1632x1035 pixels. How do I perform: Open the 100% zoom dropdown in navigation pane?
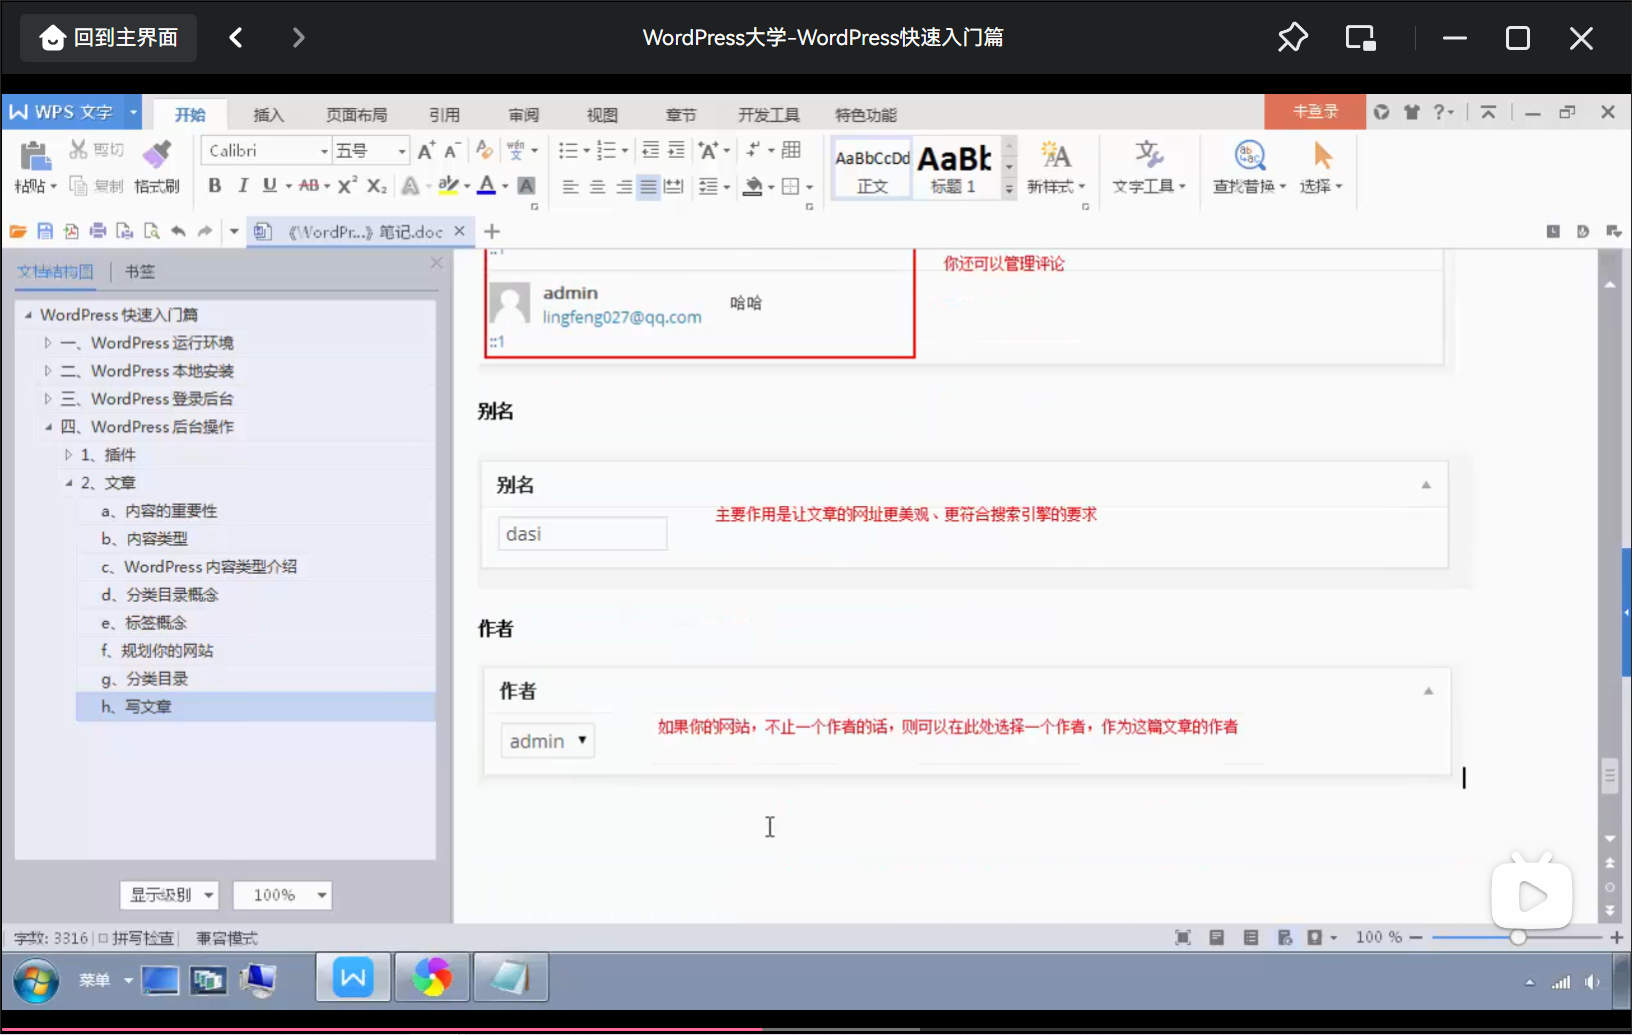click(x=282, y=895)
